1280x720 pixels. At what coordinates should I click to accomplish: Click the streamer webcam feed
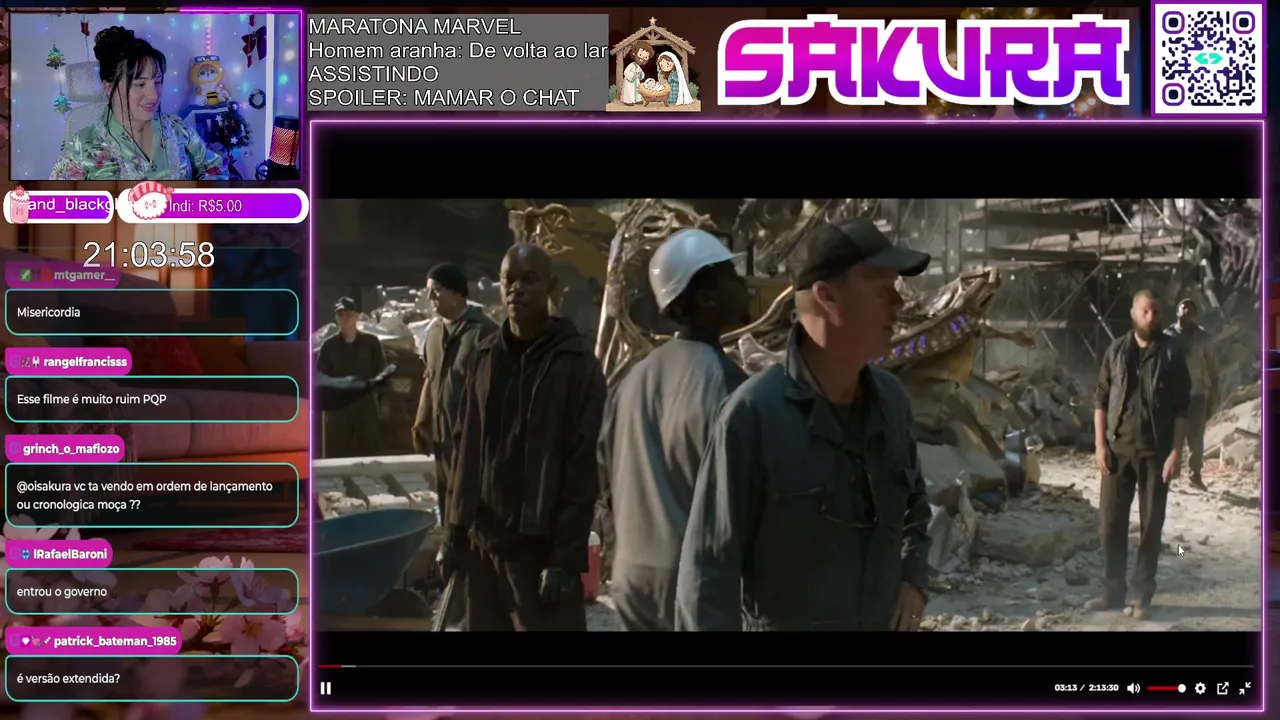pos(155,96)
